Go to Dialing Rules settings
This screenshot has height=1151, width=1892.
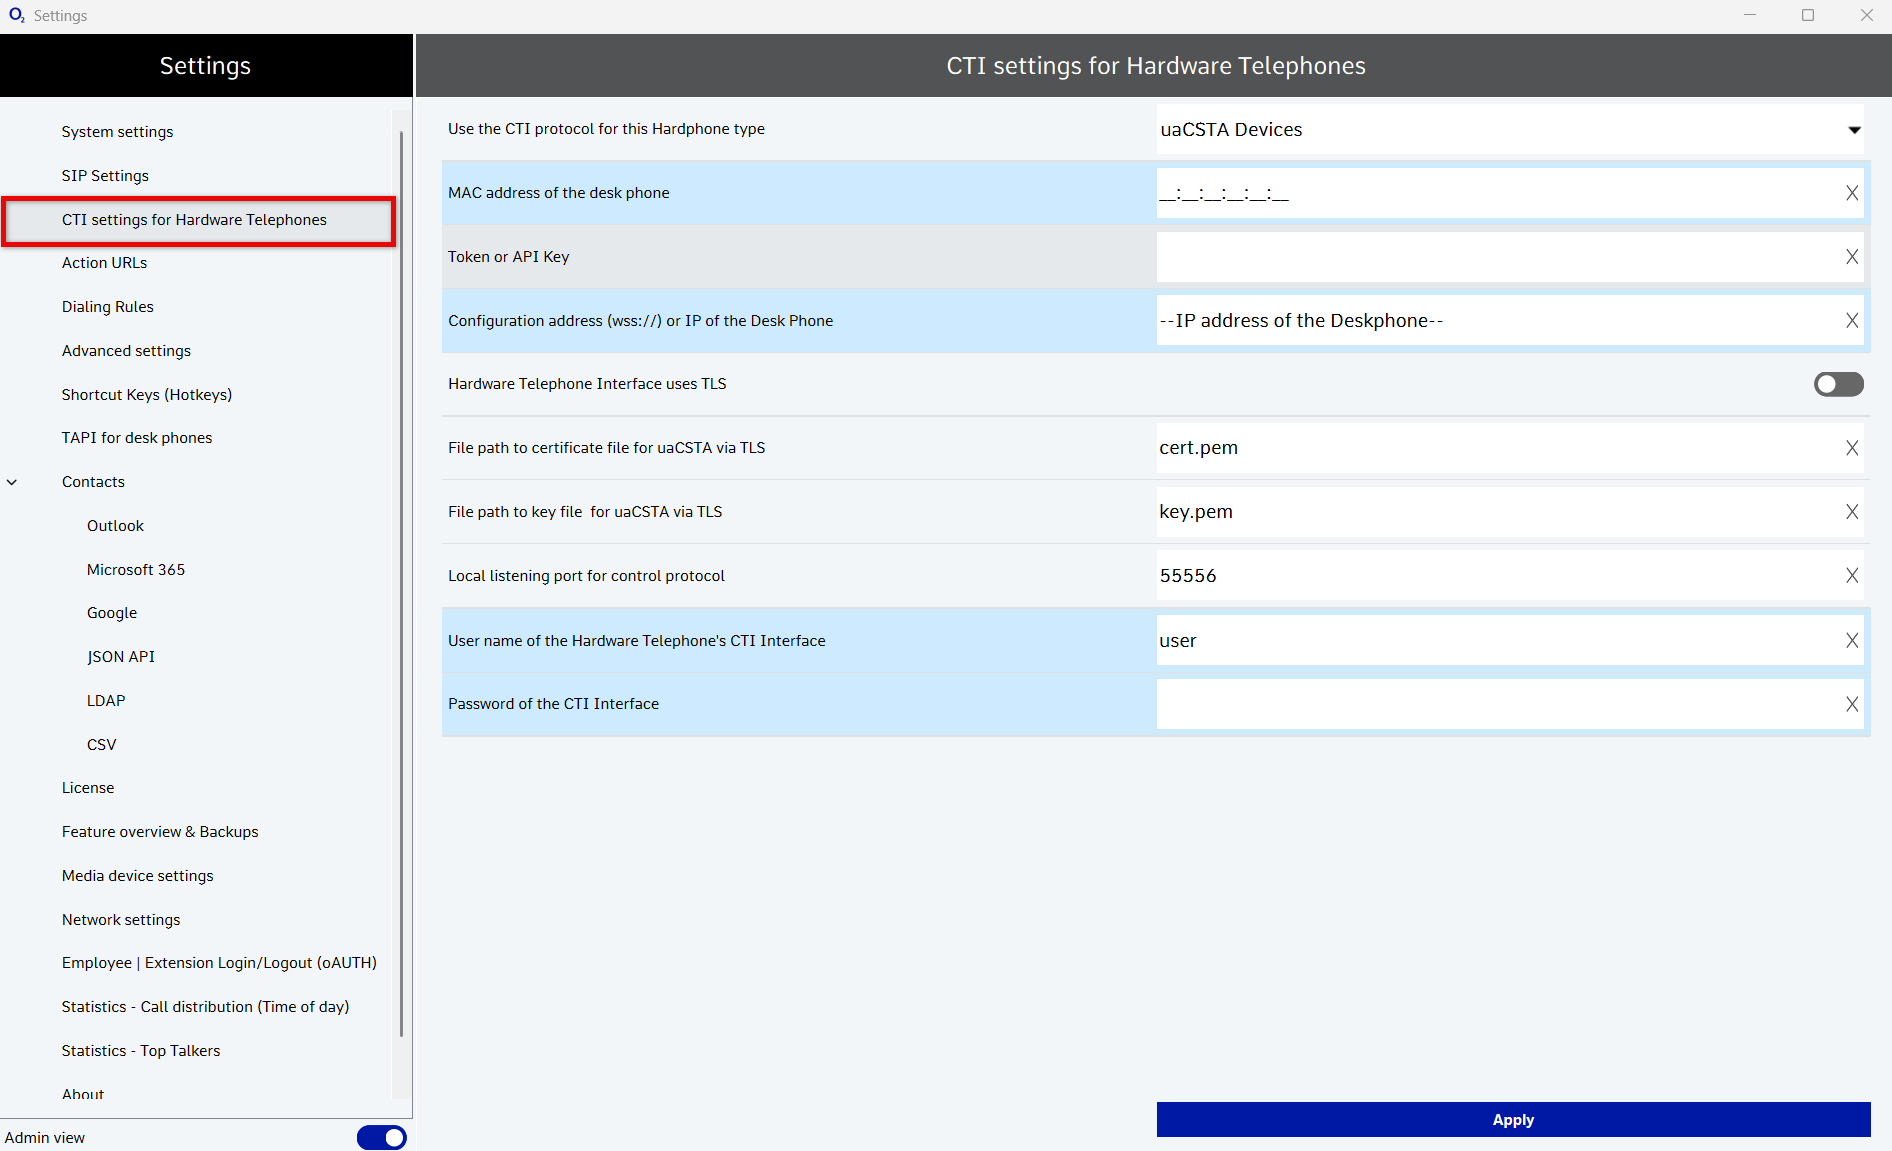point(108,307)
